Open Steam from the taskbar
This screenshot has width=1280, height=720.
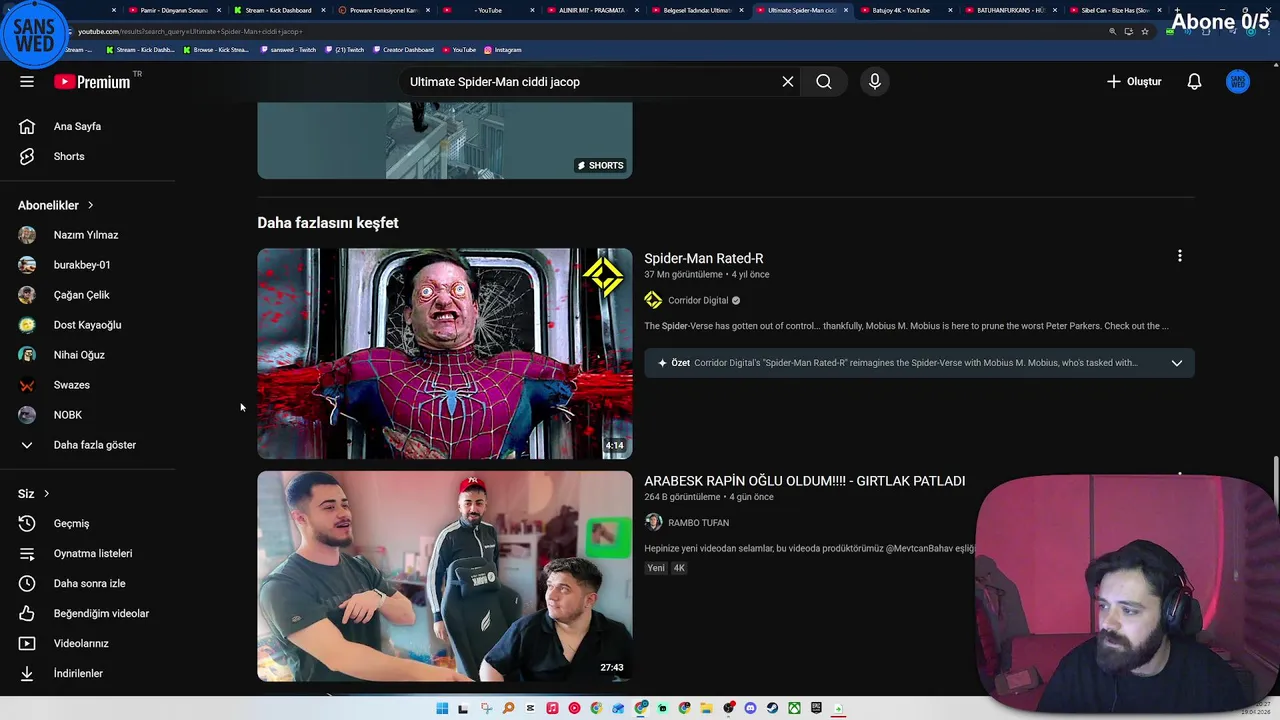click(x=772, y=709)
